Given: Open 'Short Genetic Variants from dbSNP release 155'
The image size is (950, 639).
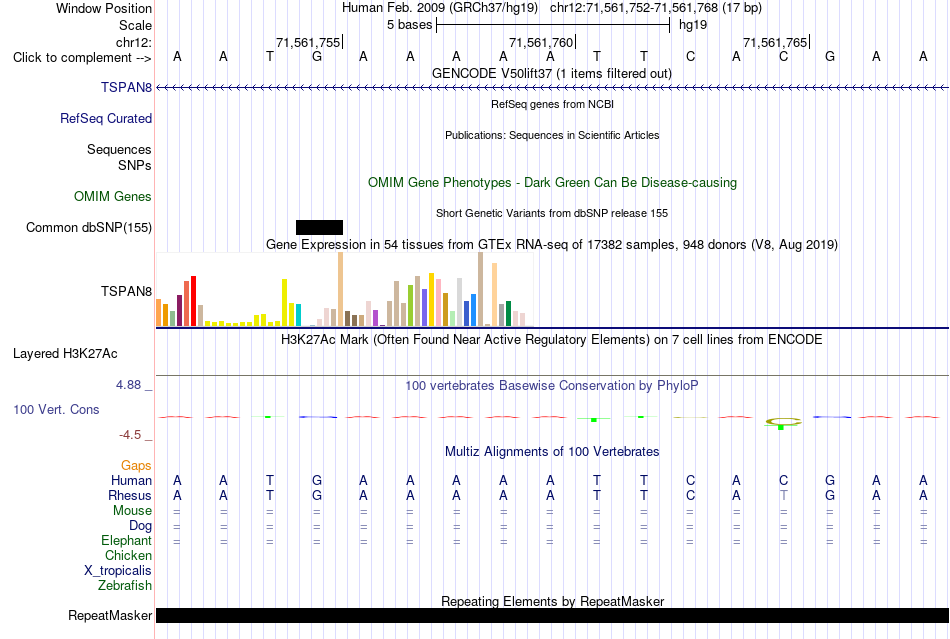Looking at the screenshot, I should tap(552, 213).
